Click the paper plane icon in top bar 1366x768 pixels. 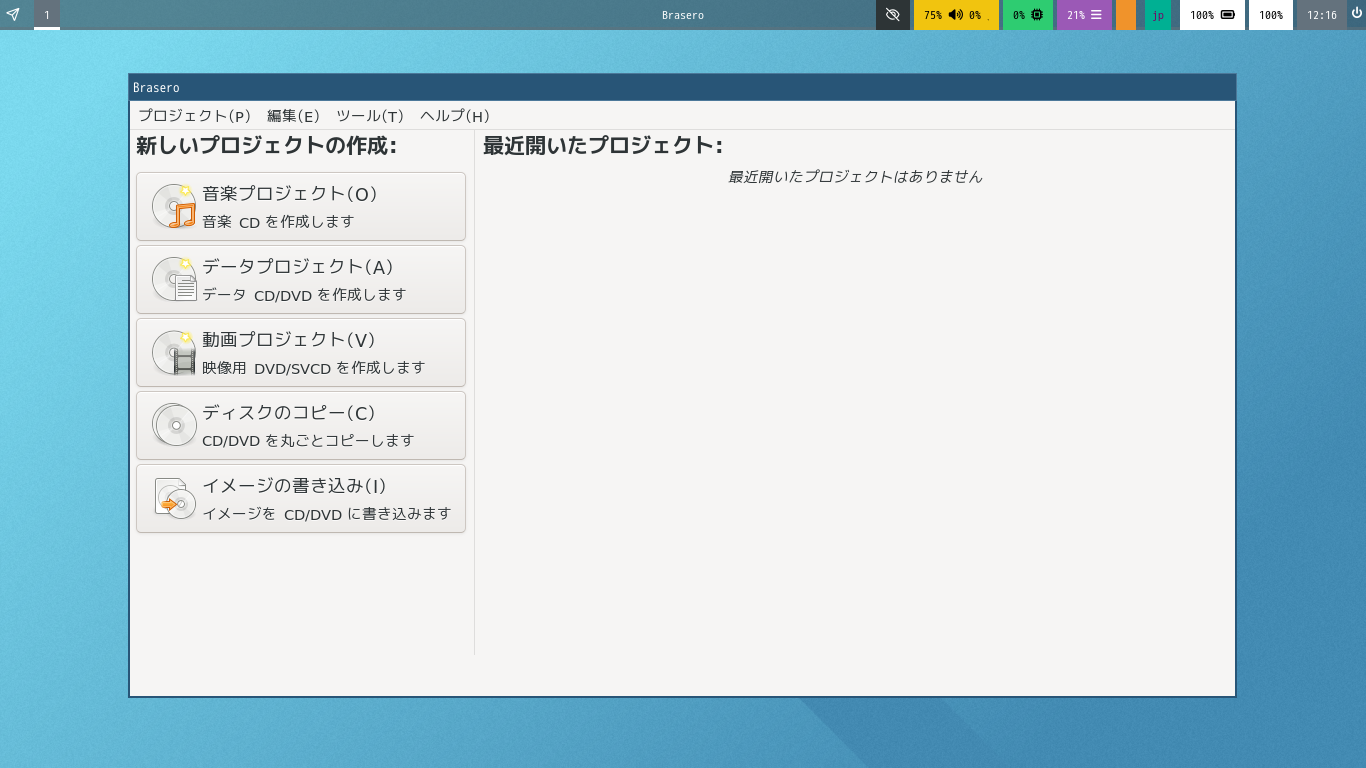click(13, 15)
